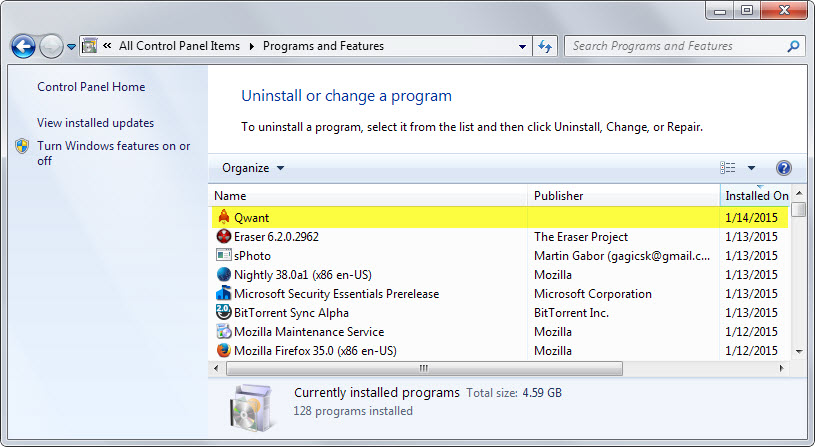Screen dimensions: 815x447
Task: Click the vertical scrollbar thumb
Action: coord(799,209)
